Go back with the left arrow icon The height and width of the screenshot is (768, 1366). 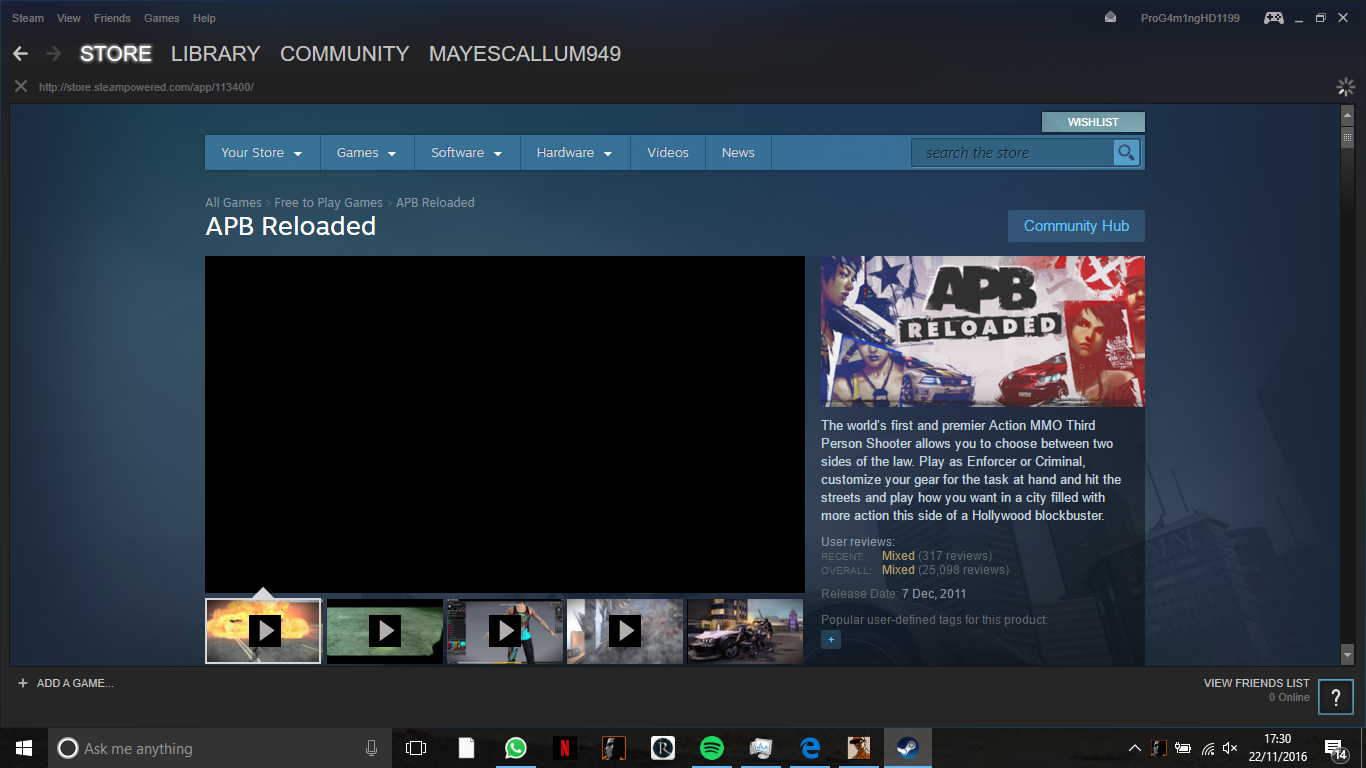(x=20, y=53)
